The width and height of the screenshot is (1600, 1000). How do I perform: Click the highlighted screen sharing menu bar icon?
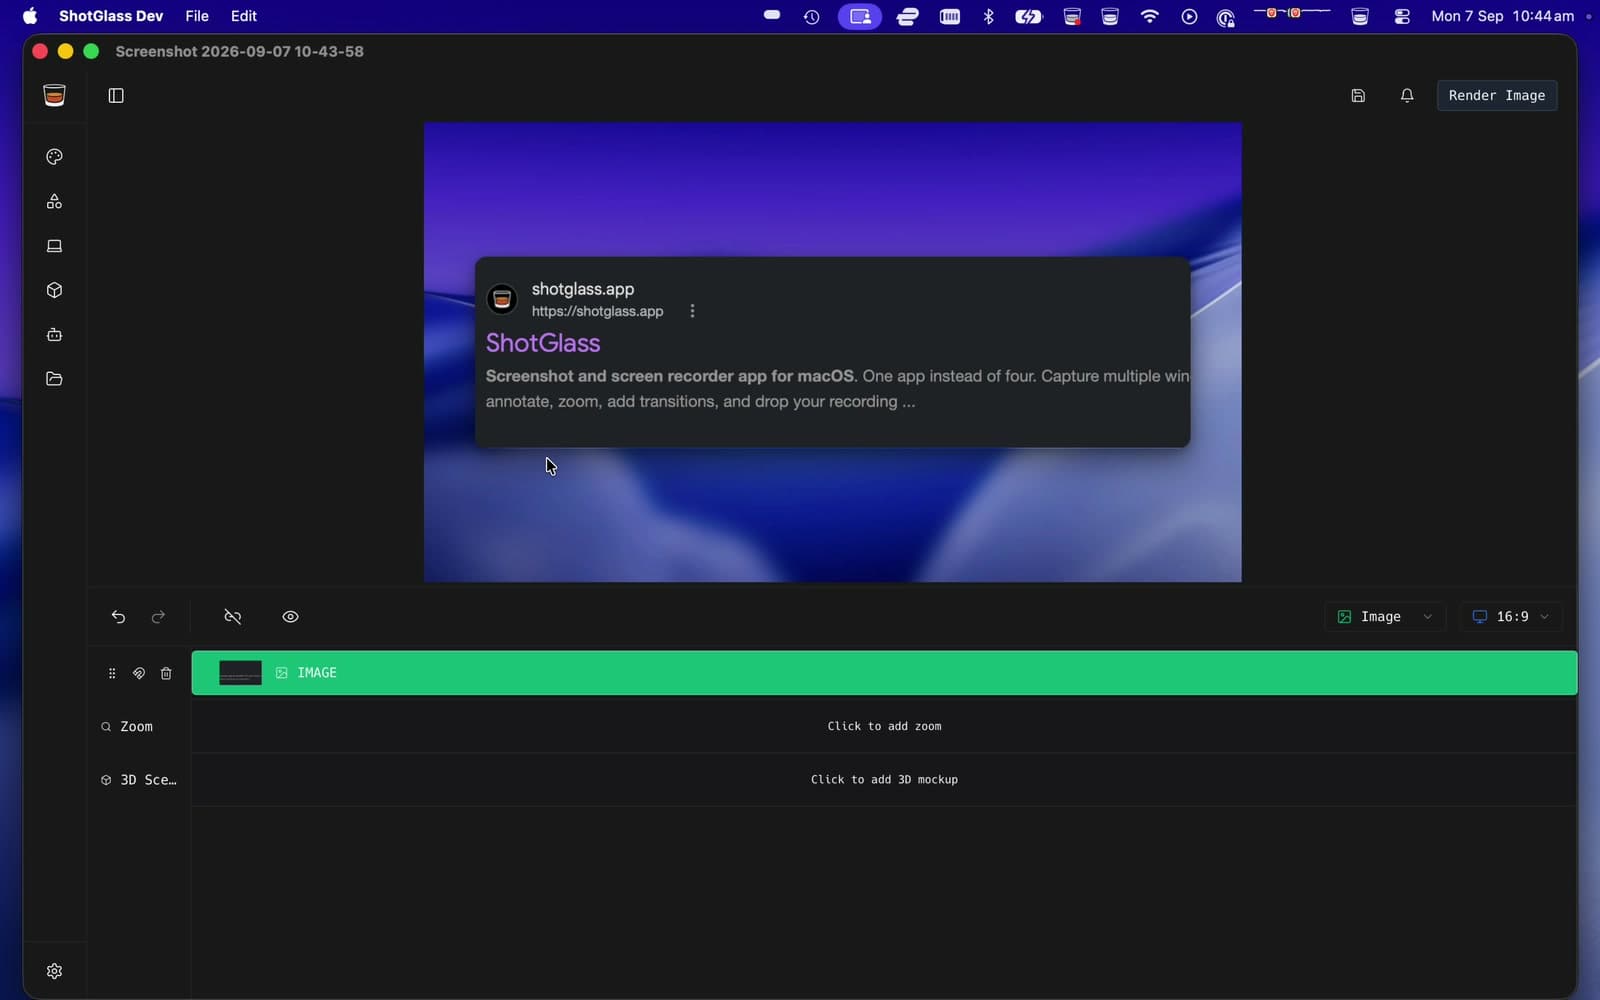coord(860,16)
